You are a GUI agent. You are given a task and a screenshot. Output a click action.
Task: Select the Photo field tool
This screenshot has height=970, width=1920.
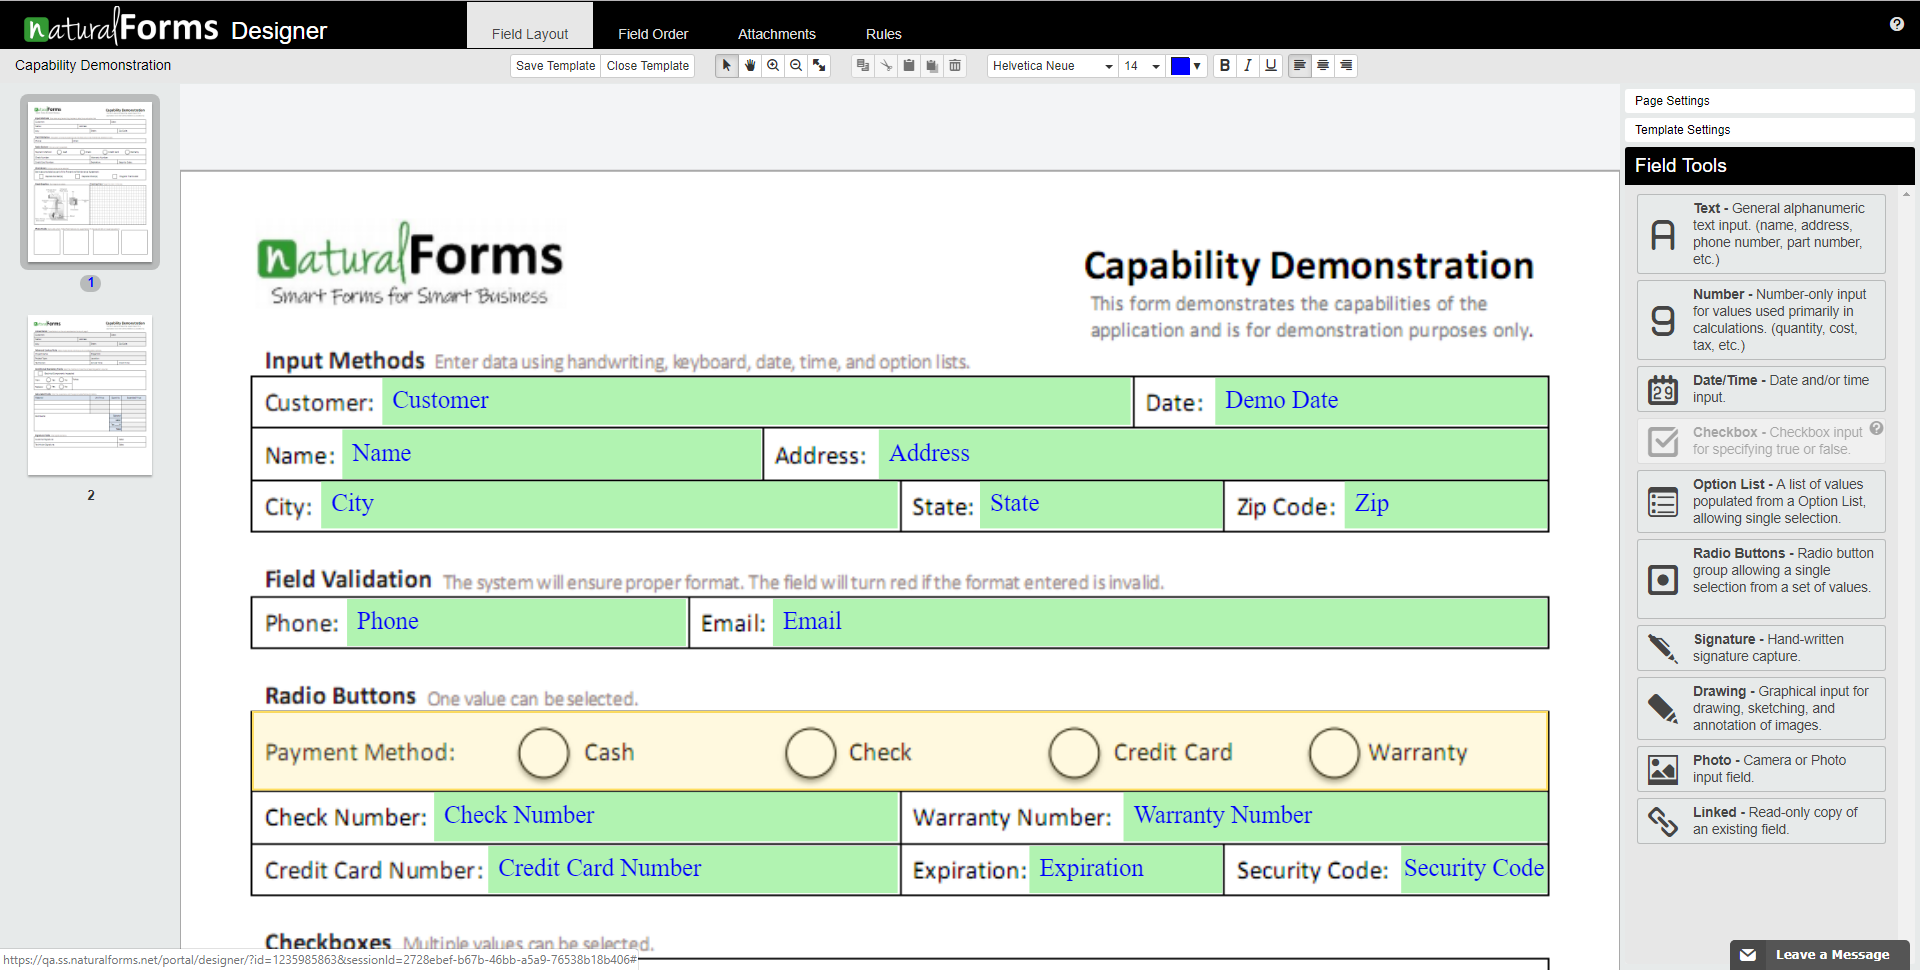click(x=1761, y=769)
